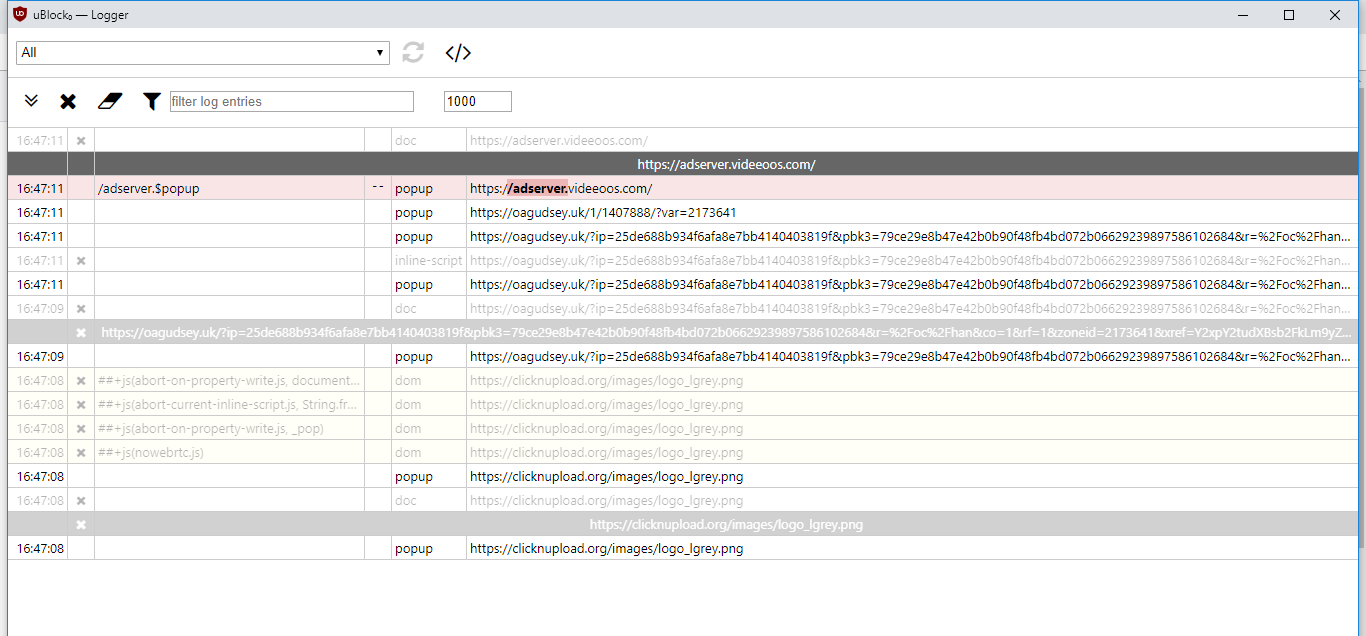
Task: Click the X beside the adserver.videeoos.com doc entry
Action: coord(80,140)
